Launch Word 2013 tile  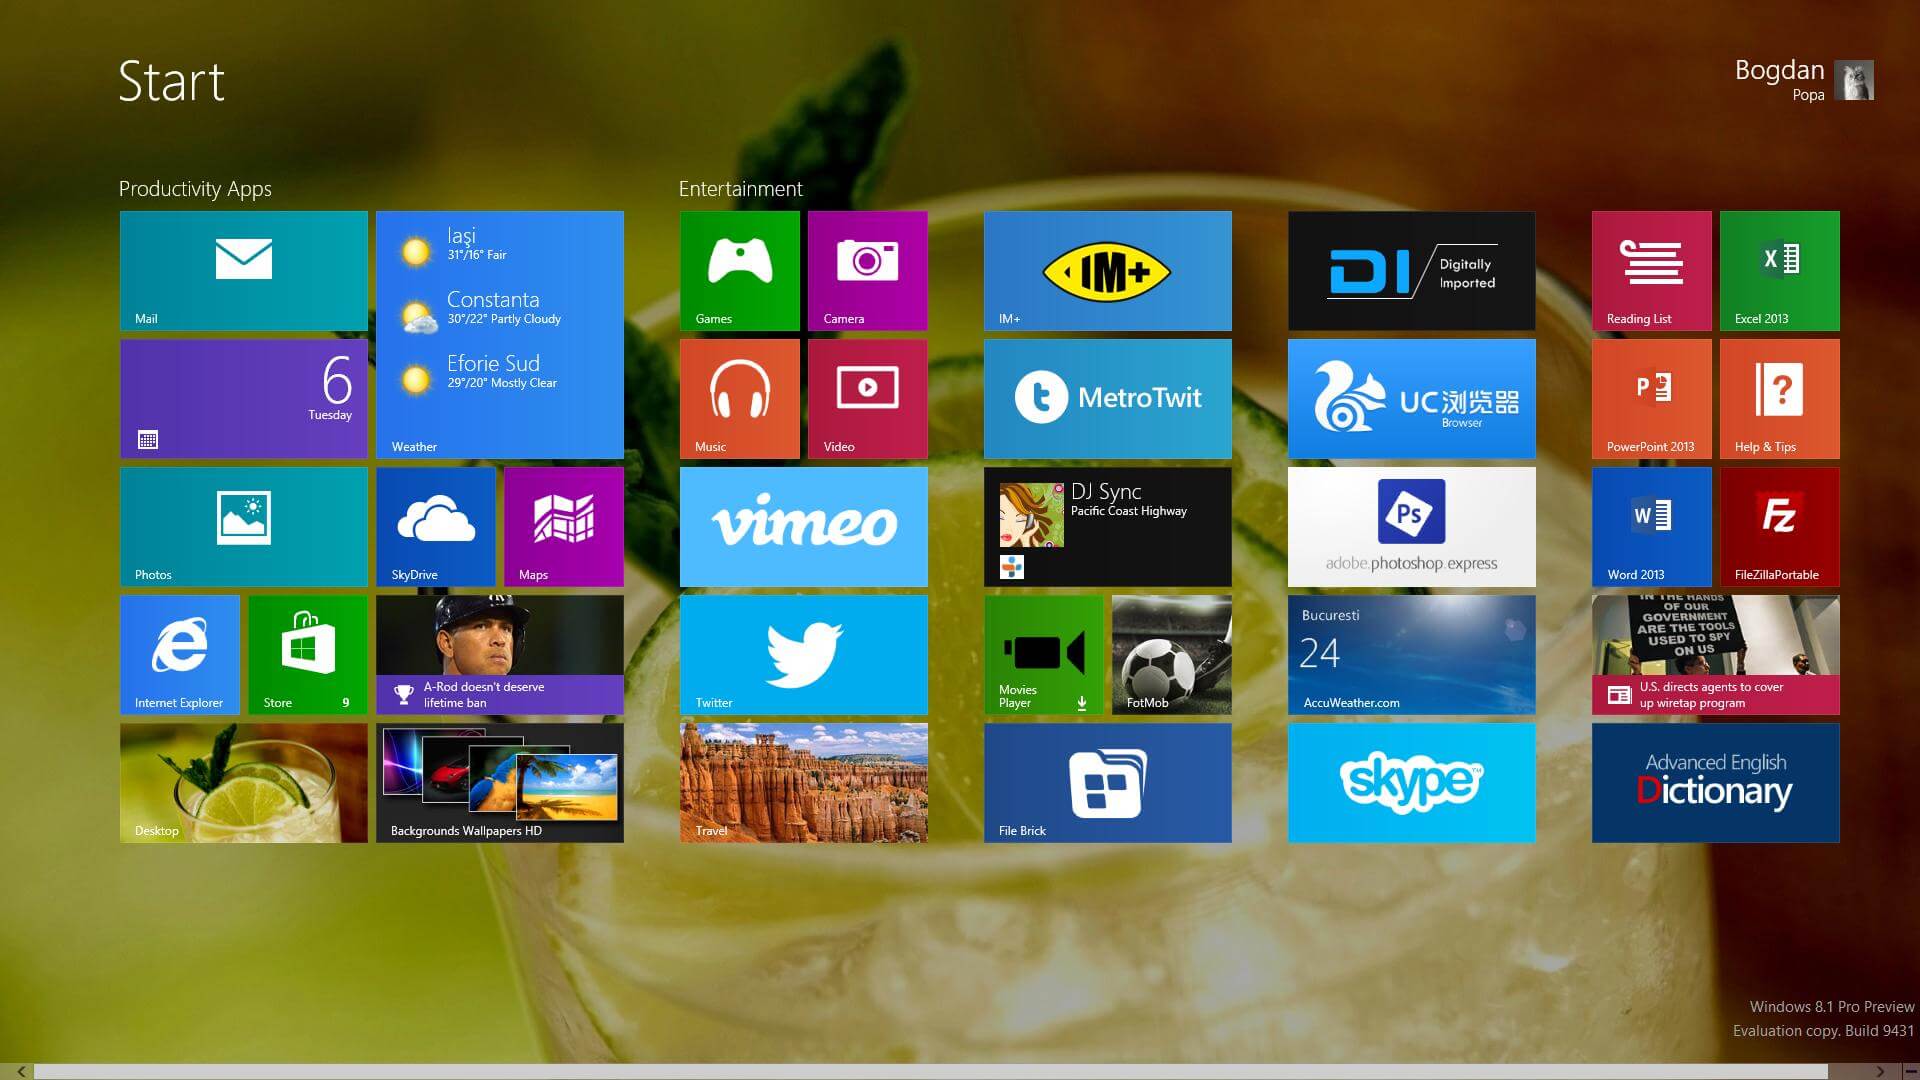[1652, 527]
